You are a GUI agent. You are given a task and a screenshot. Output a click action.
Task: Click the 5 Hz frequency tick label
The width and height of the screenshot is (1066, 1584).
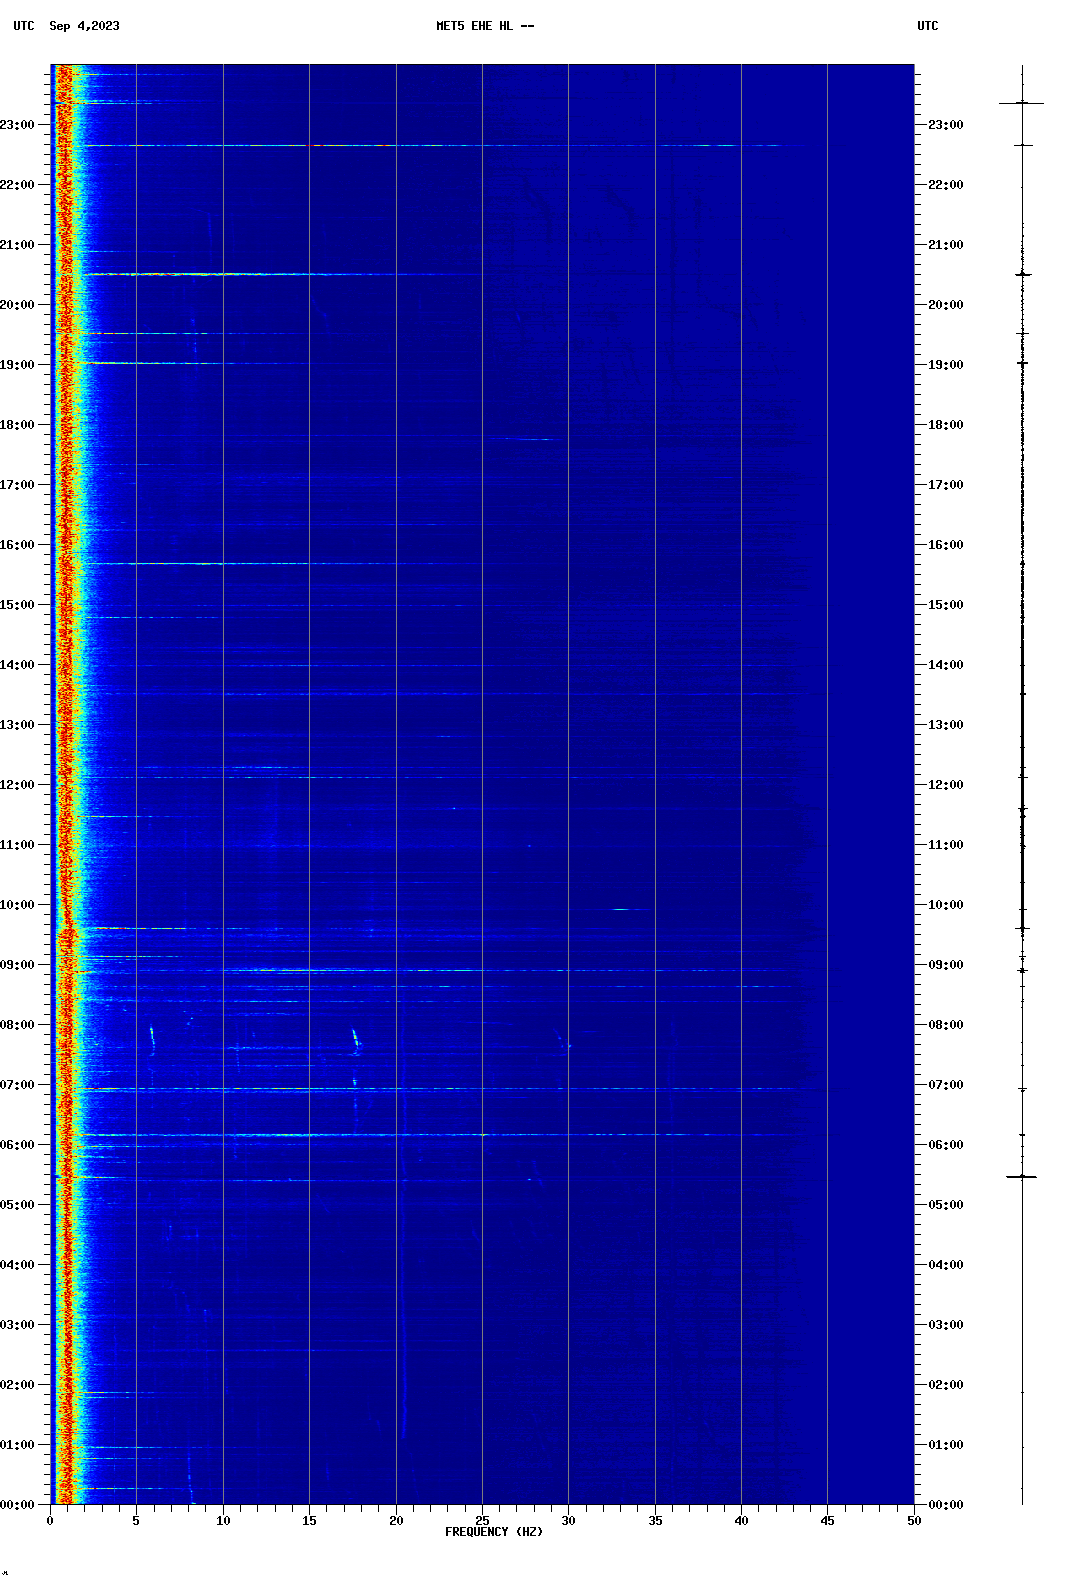pos(136,1521)
